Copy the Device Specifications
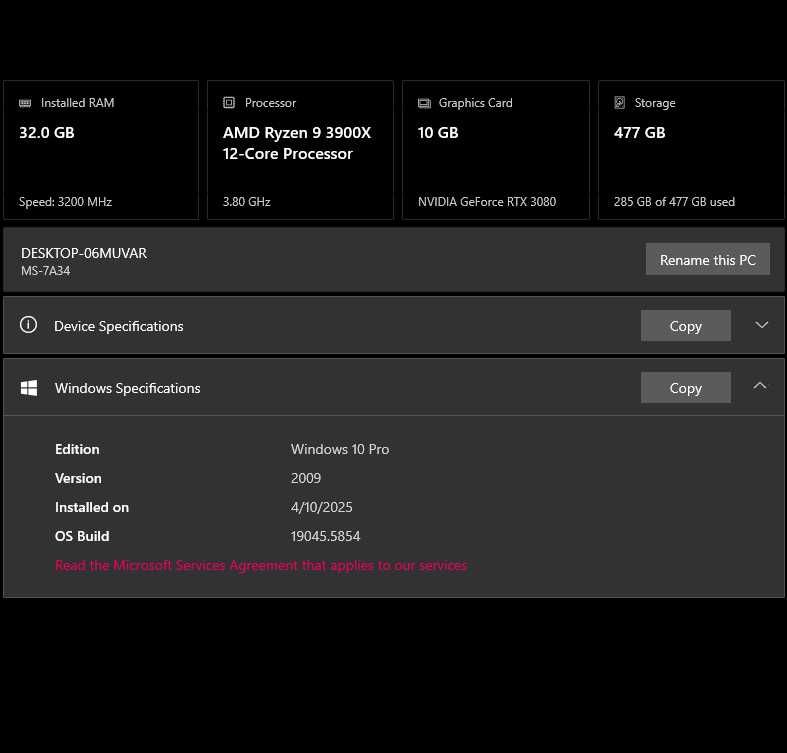 pos(686,326)
